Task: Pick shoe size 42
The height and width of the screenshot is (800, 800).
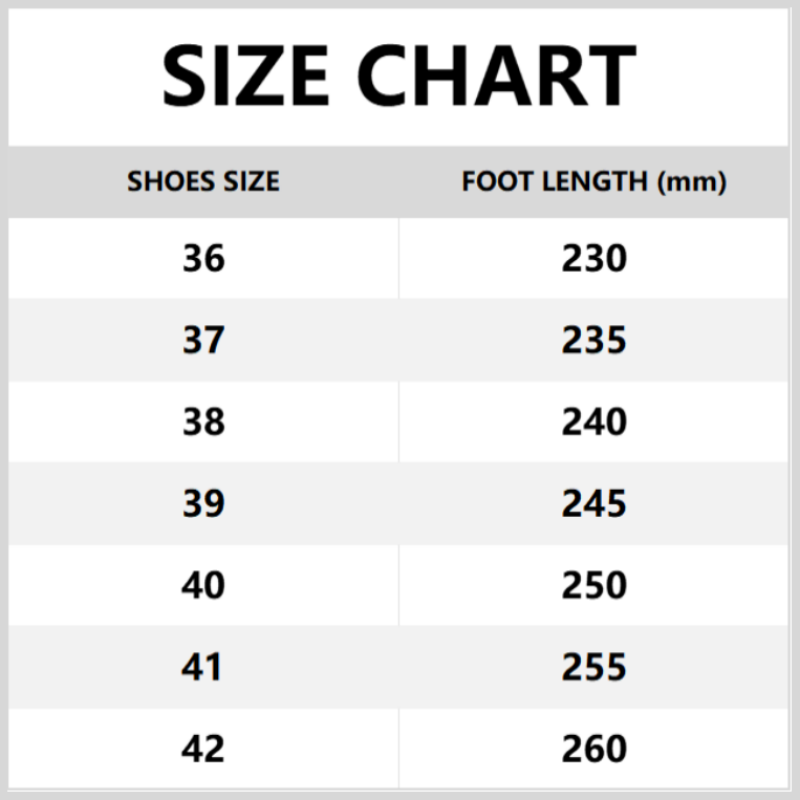Action: [203, 748]
